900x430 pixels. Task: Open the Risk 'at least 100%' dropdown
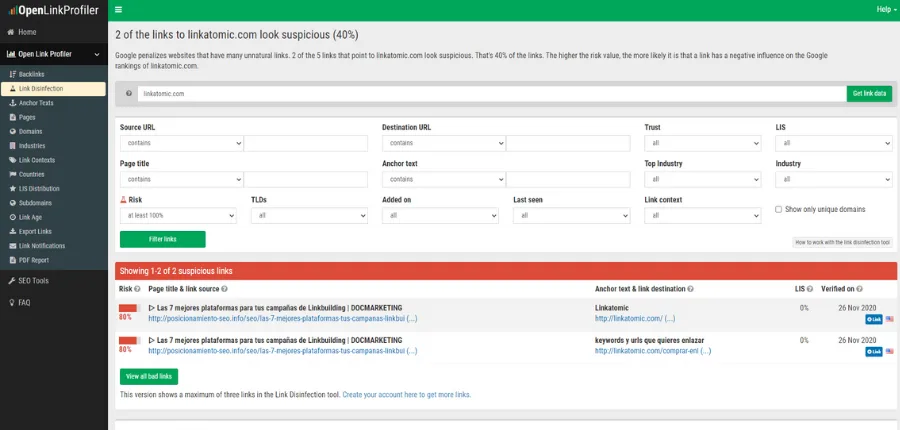(x=177, y=215)
